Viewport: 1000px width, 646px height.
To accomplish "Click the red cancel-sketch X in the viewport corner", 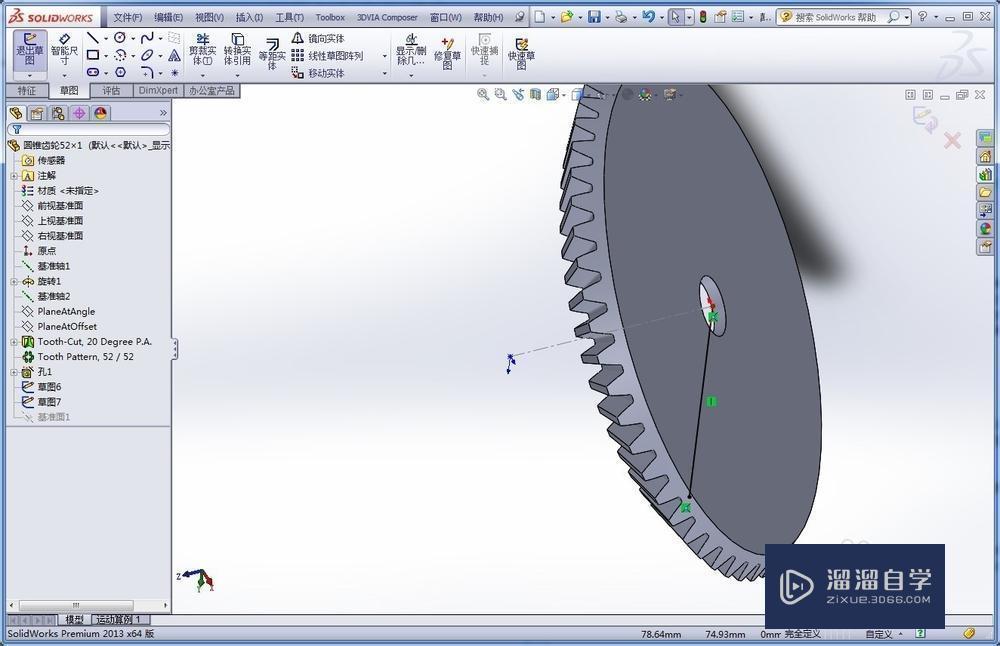I will click(x=952, y=141).
